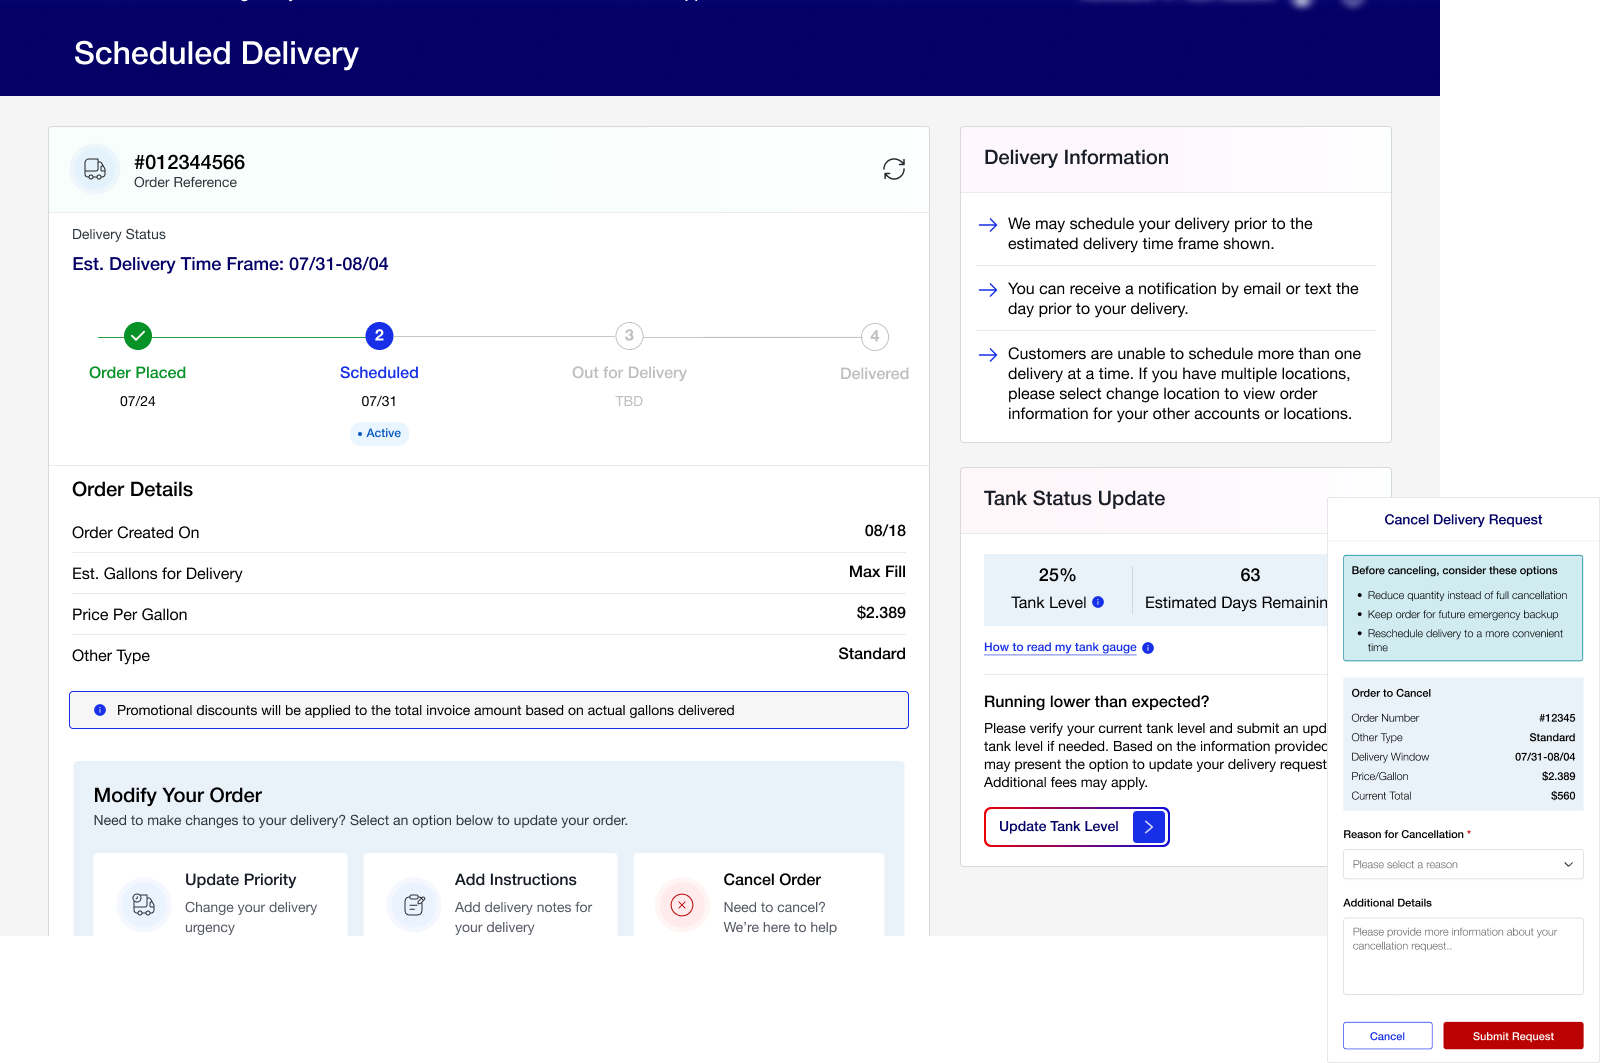Click the info icon in promotional discounts banner
The image size is (1600, 1063).
pos(100,710)
